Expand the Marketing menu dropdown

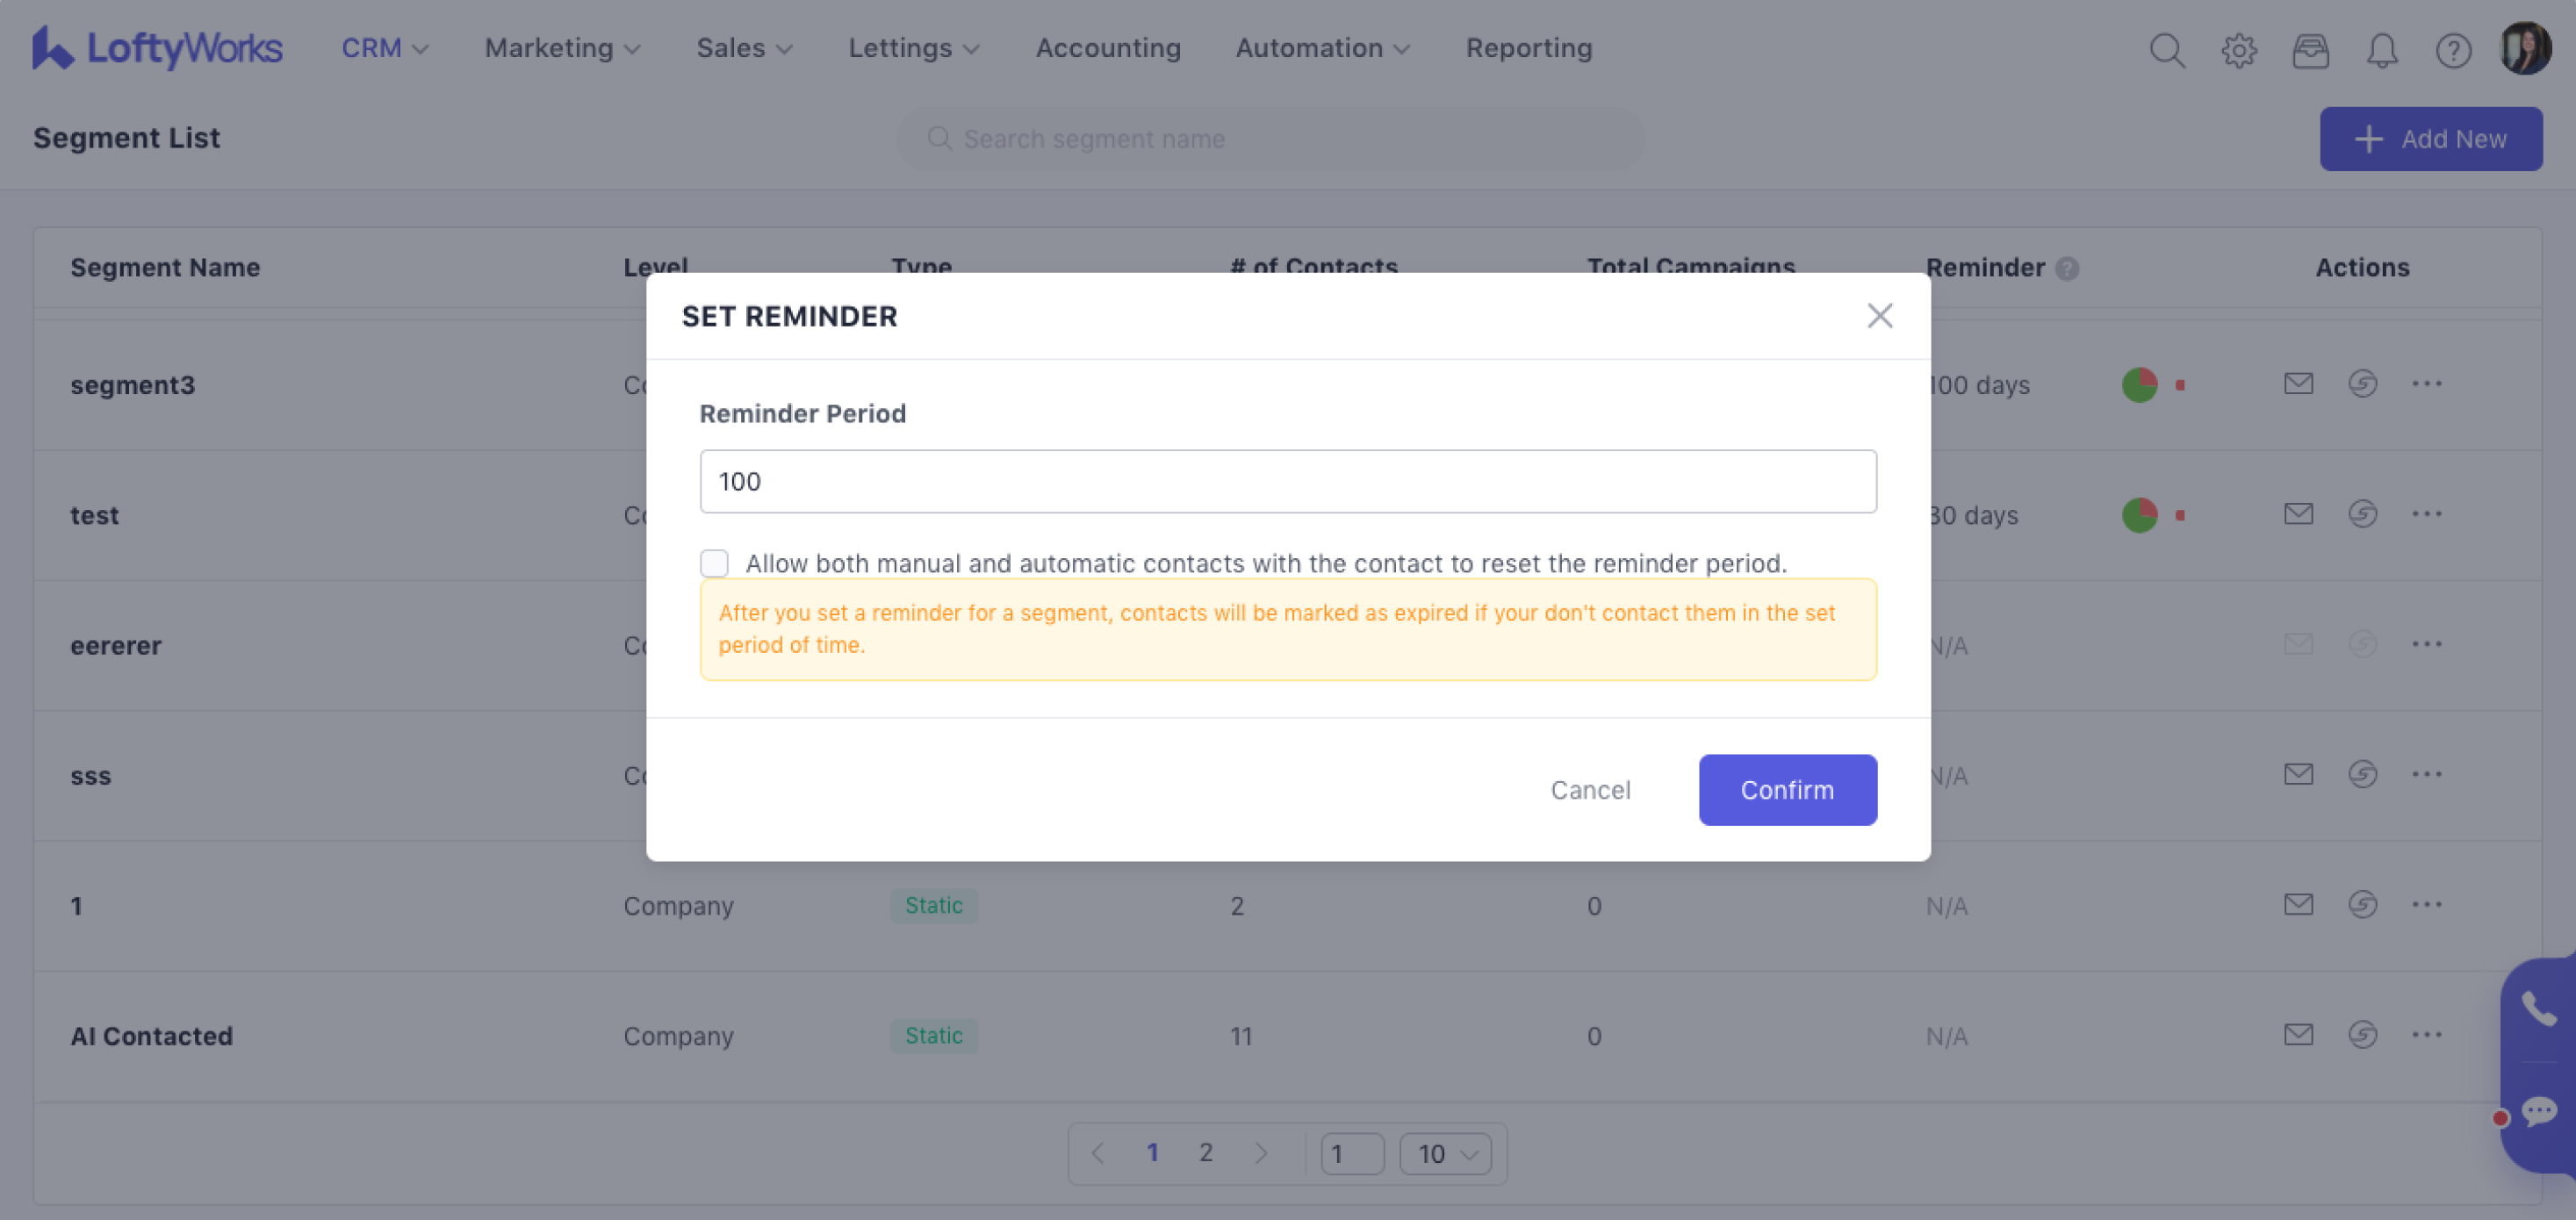click(562, 48)
